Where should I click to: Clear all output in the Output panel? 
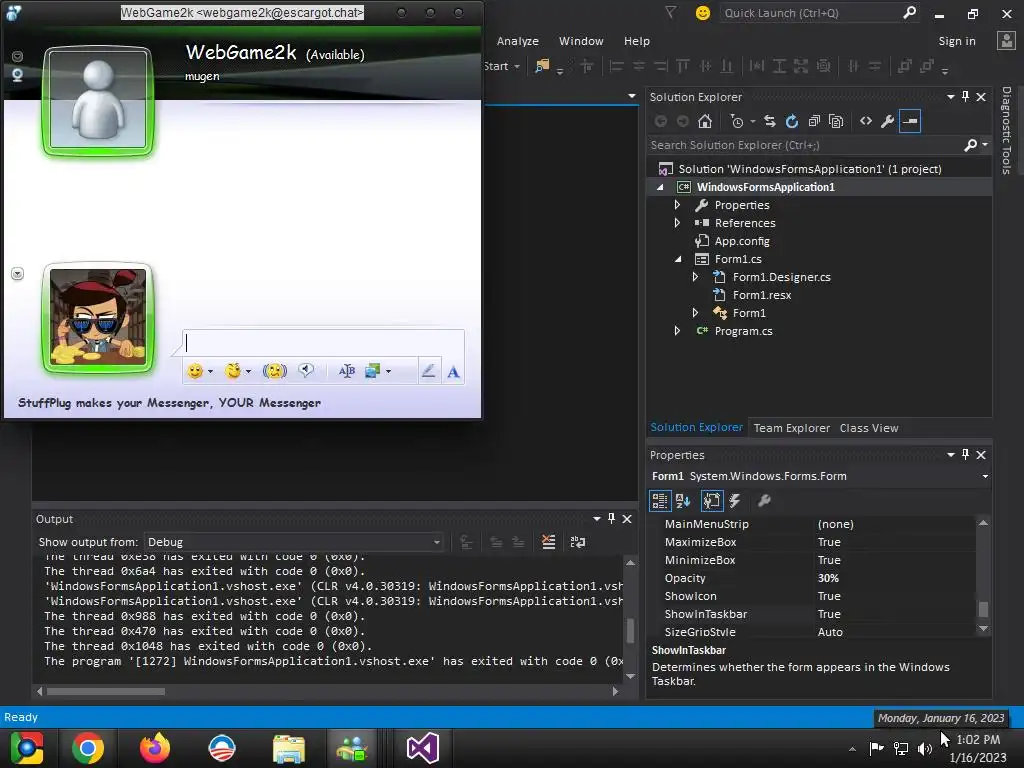click(549, 542)
